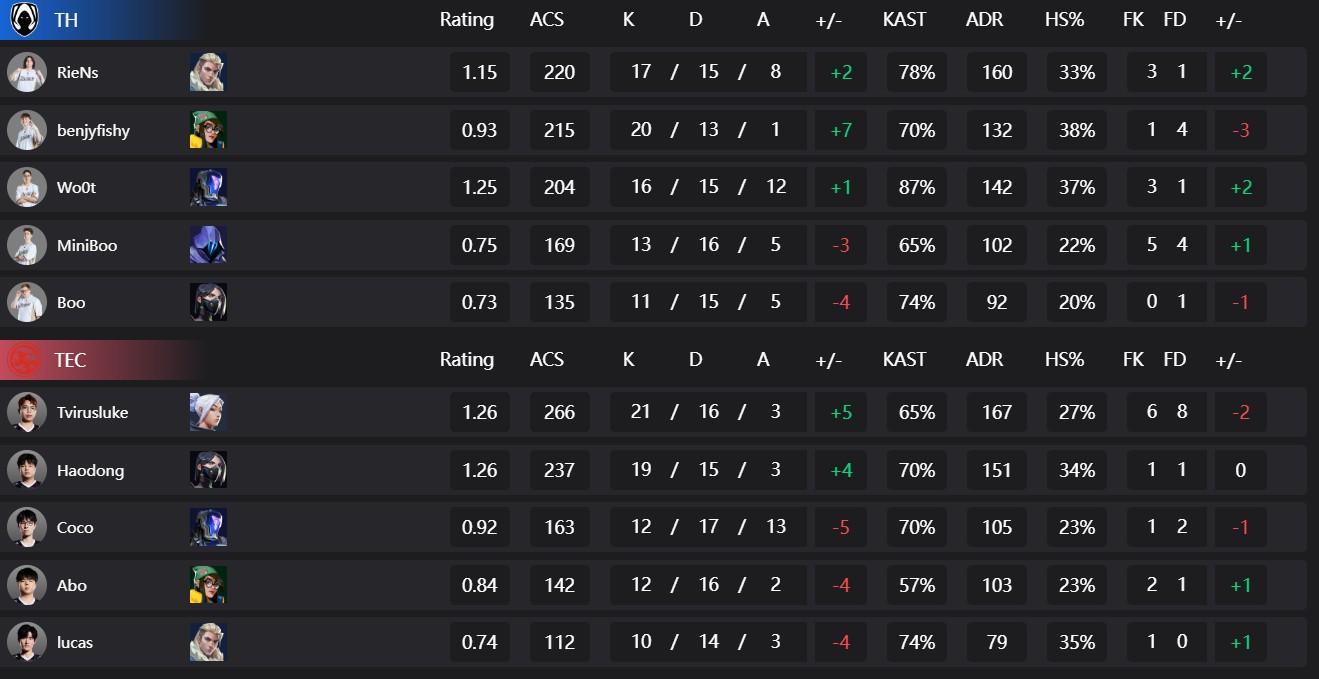Viewport: 1319px width, 679px height.
Task: Click the TH team logo icon
Action: click(23, 19)
